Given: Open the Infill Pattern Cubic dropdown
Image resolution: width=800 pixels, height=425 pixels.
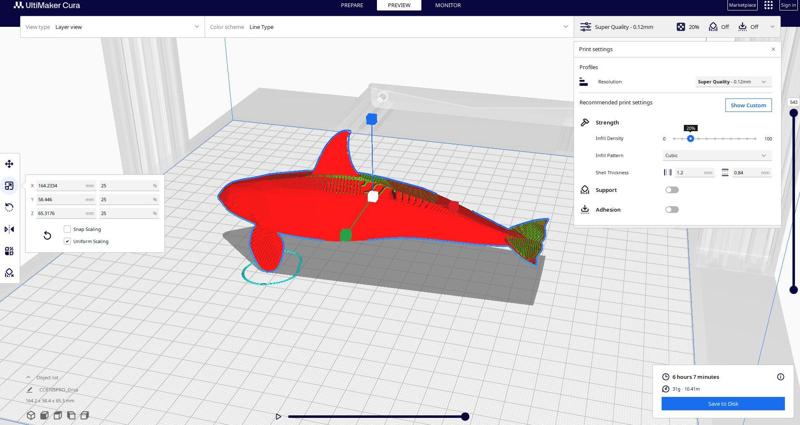Looking at the screenshot, I should [x=717, y=155].
